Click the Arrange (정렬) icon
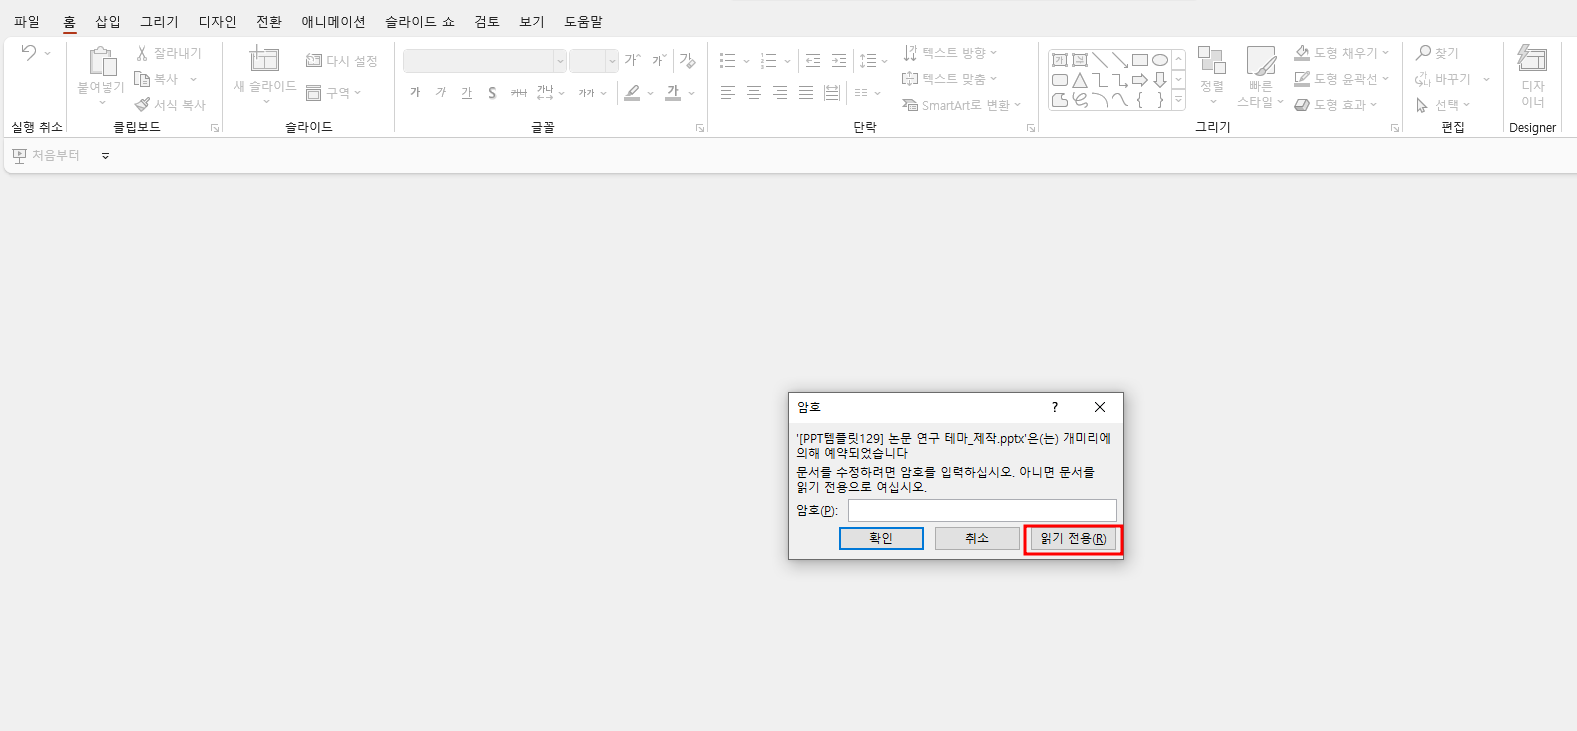1577x731 pixels. click(x=1212, y=60)
